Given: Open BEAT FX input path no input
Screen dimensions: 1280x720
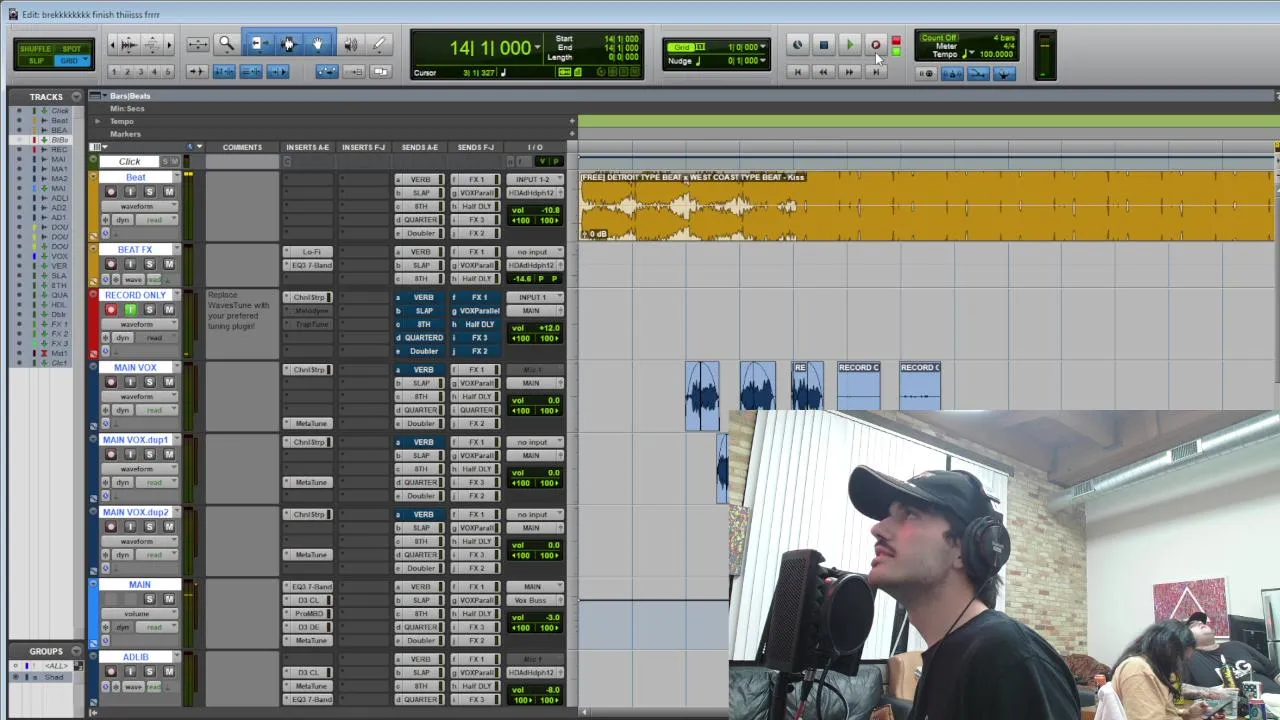Looking at the screenshot, I should click(x=534, y=252).
